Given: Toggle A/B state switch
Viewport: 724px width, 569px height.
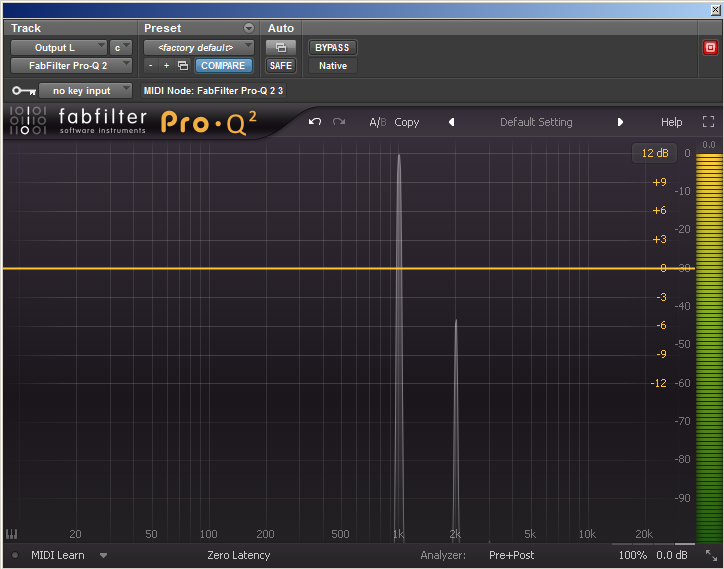Looking at the screenshot, I should tap(378, 122).
